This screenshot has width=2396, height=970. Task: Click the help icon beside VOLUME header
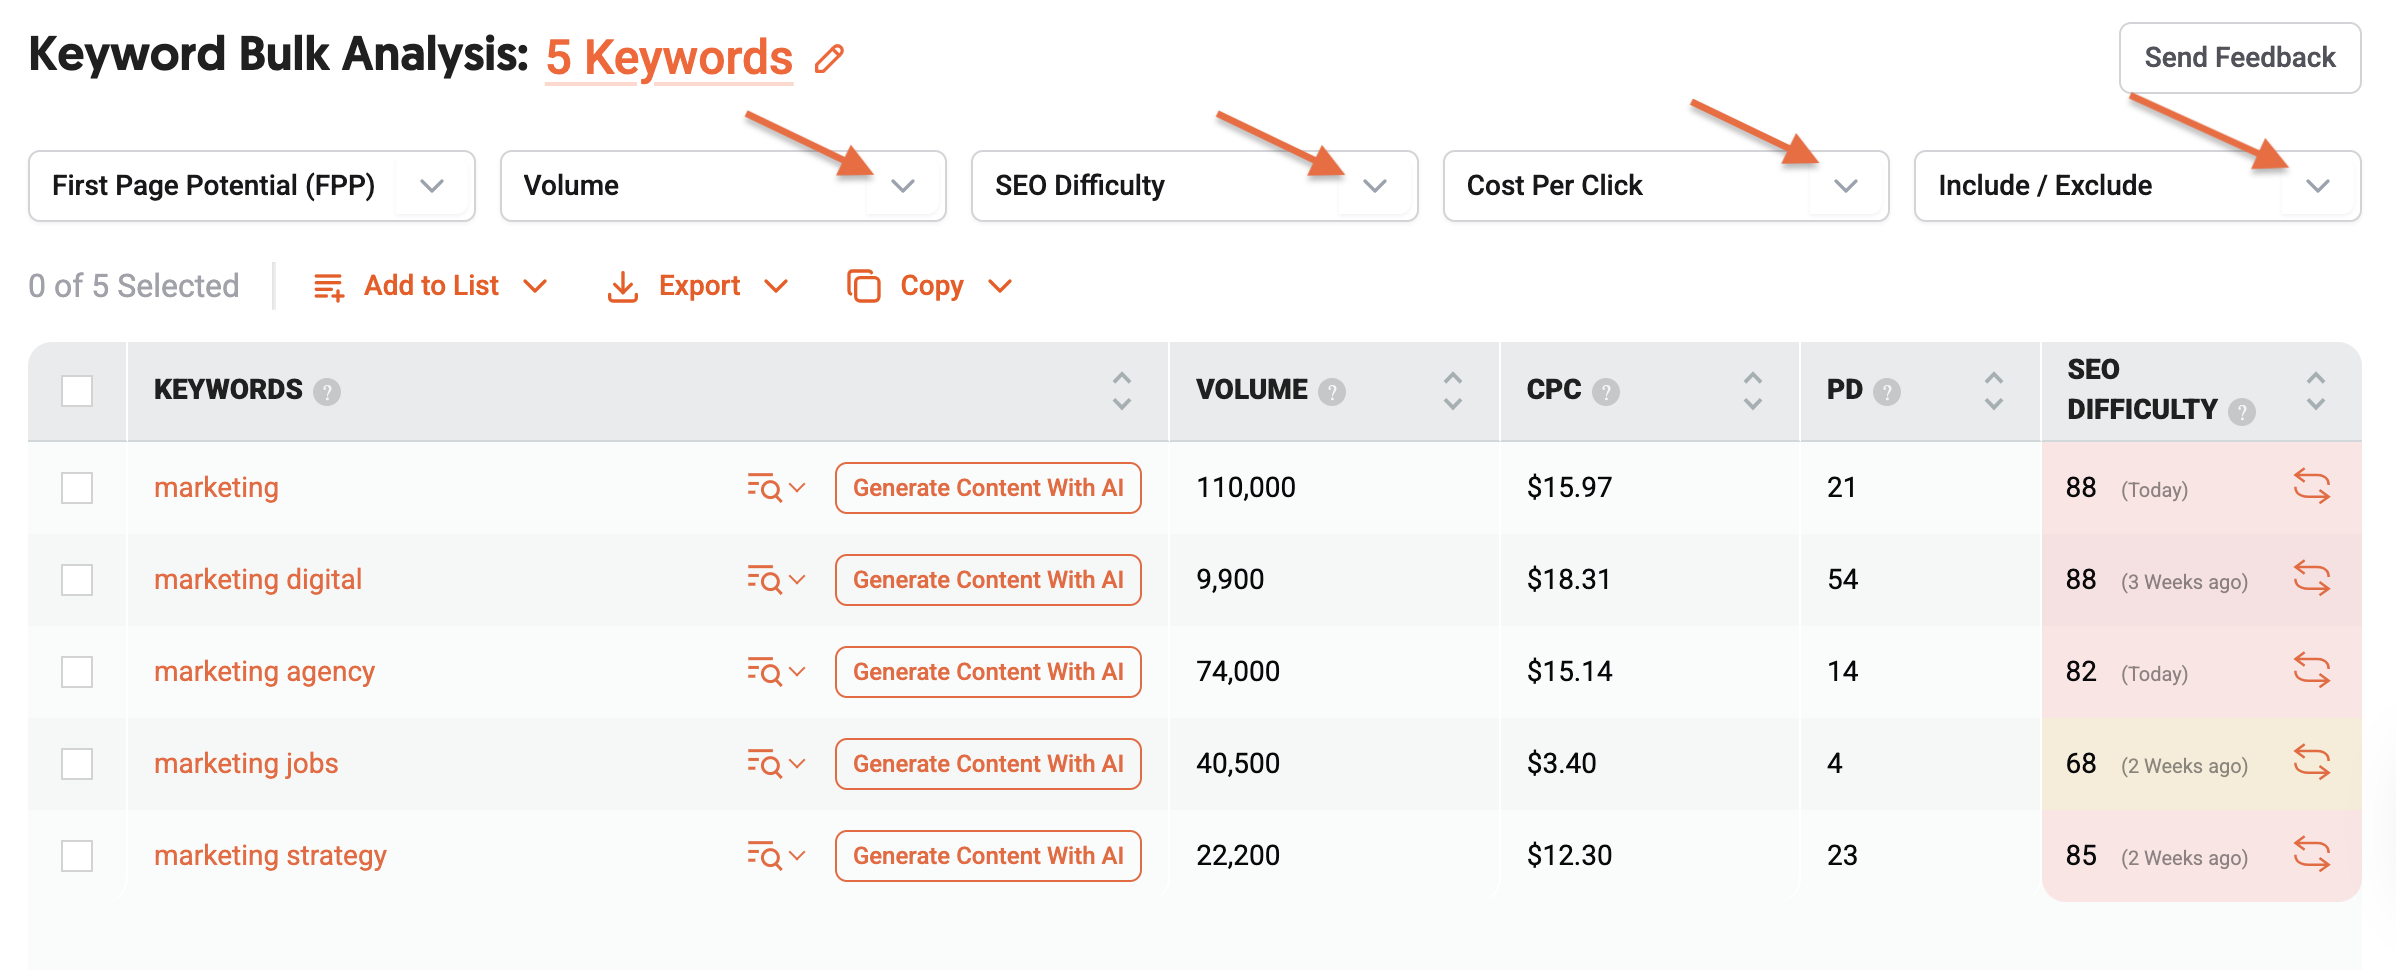click(1333, 392)
